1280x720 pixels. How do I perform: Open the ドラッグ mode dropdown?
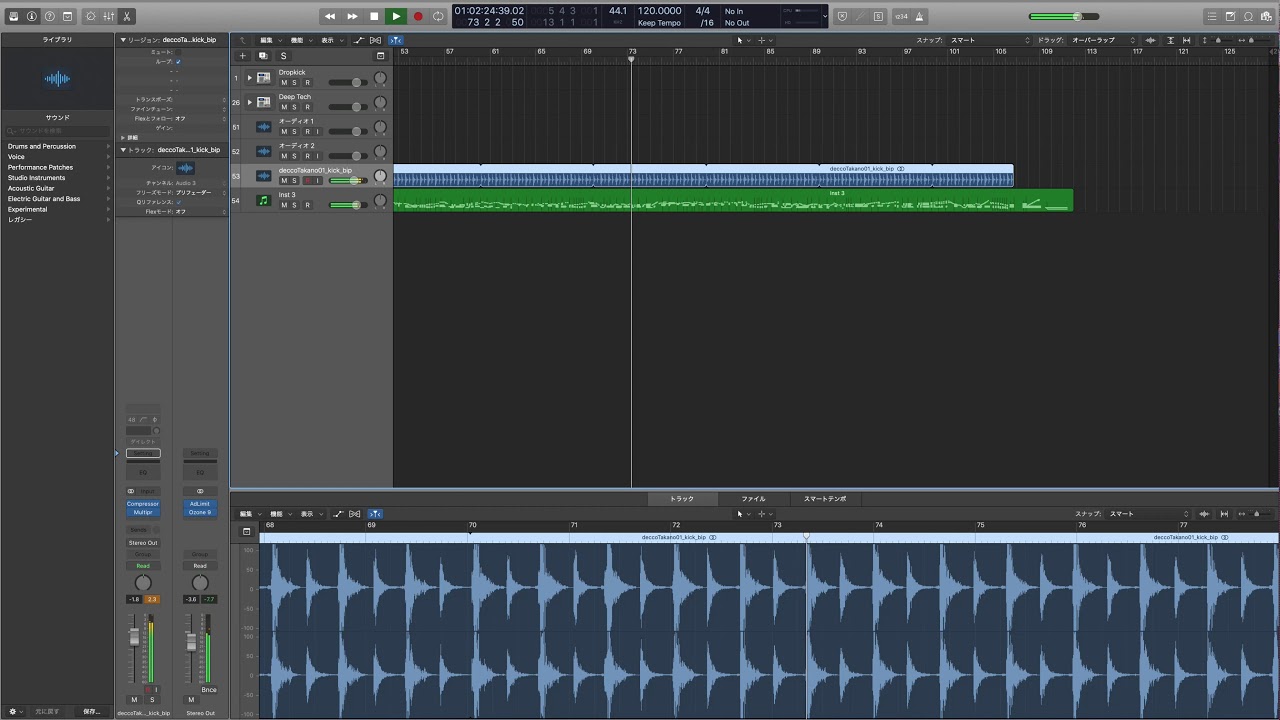1103,40
